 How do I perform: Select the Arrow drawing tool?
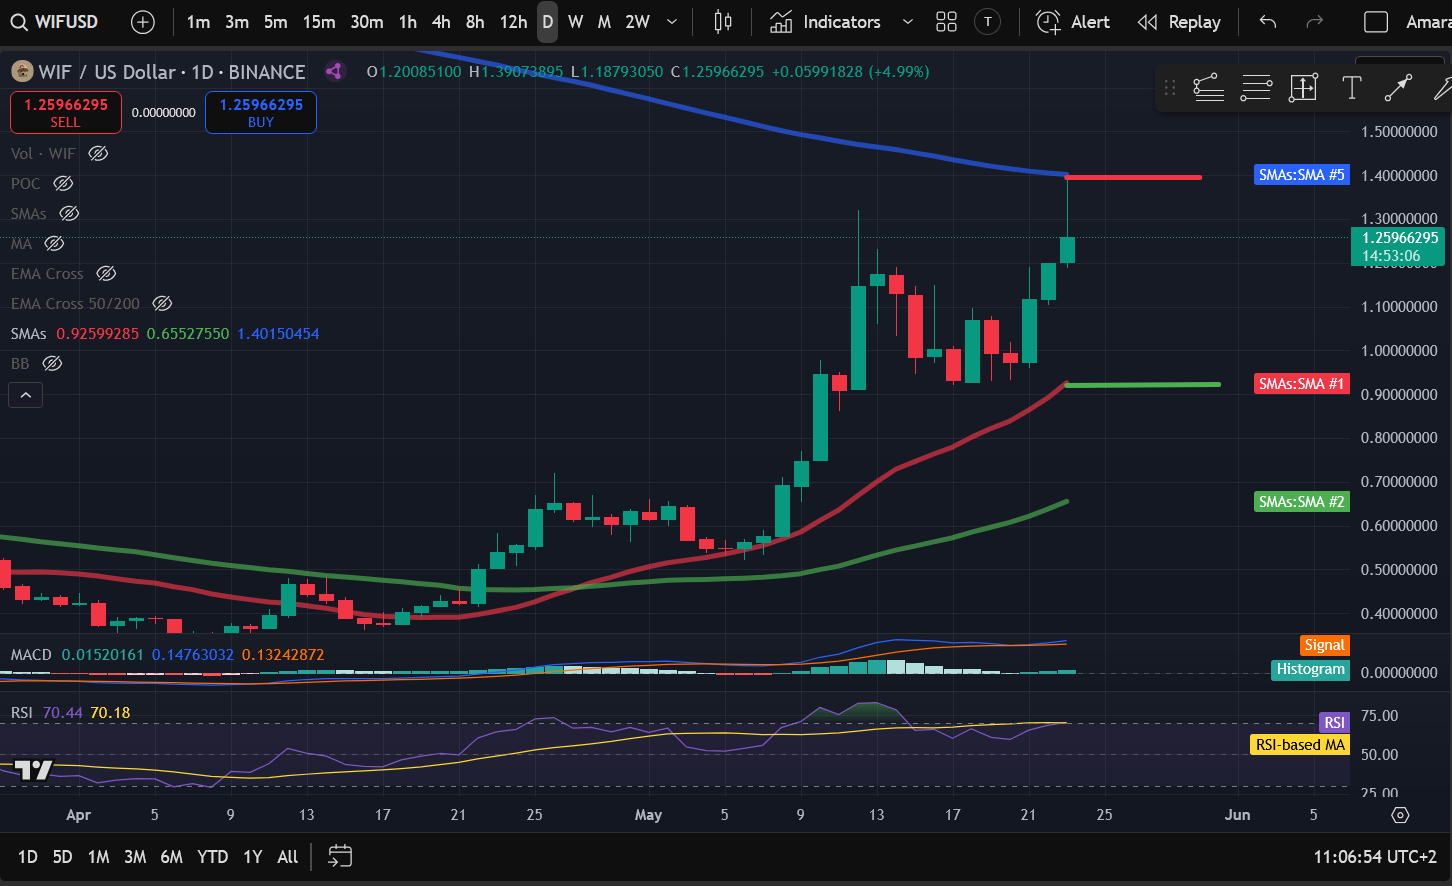tap(1398, 88)
